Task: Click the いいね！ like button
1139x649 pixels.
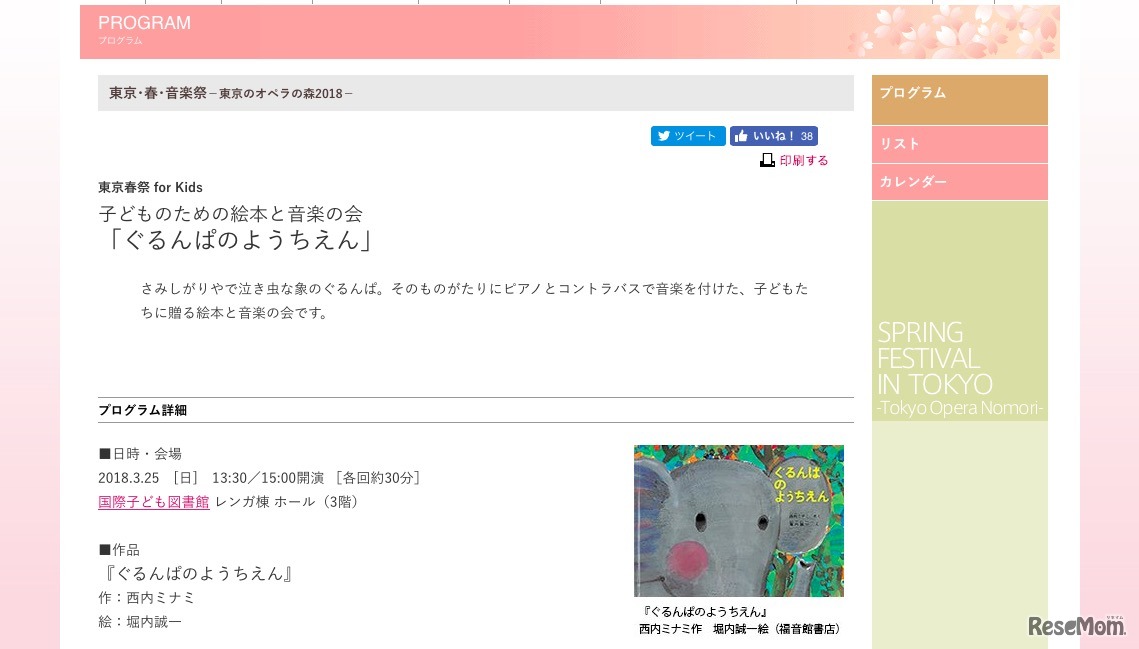Action: [774, 136]
